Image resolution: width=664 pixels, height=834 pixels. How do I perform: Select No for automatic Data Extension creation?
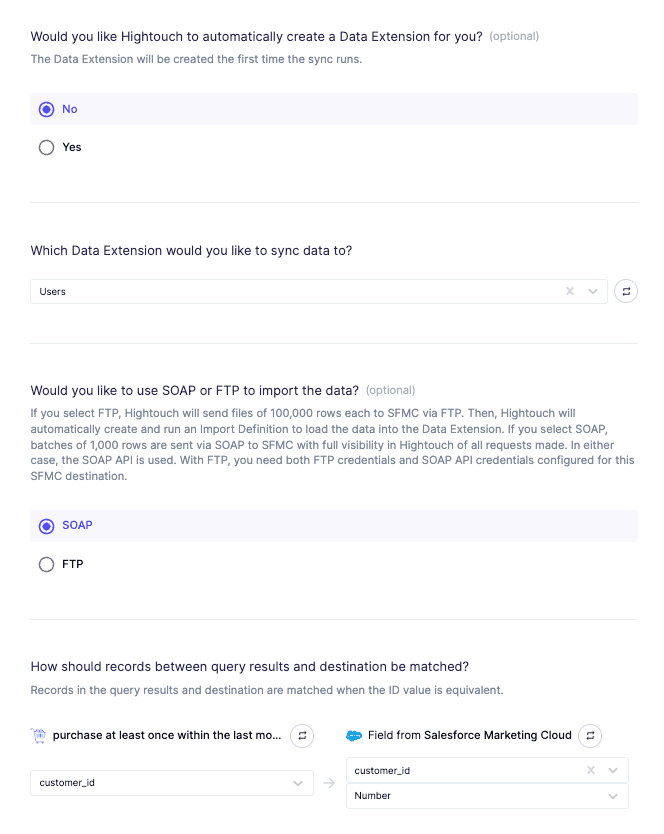click(47, 109)
